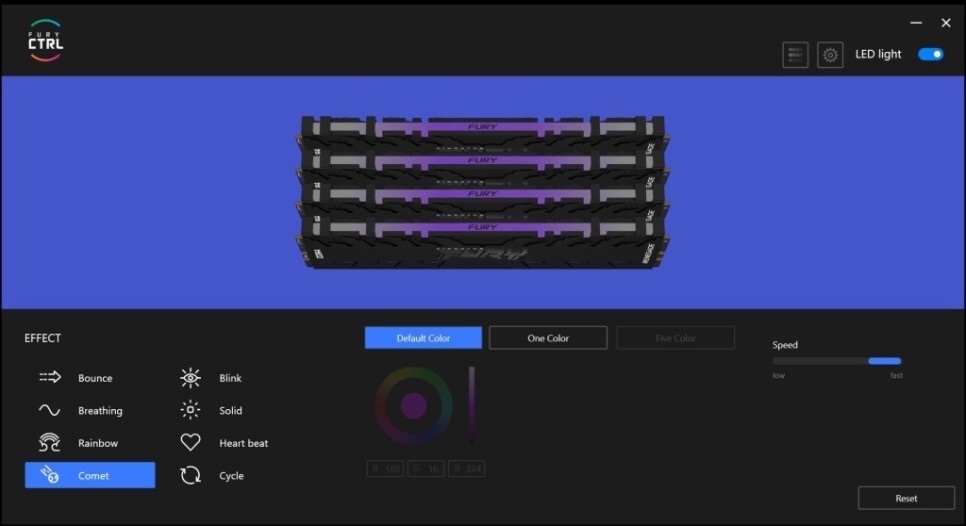Screen dimensions: 966x526
Task: Select the disabled Five Color tab
Action: (675, 338)
